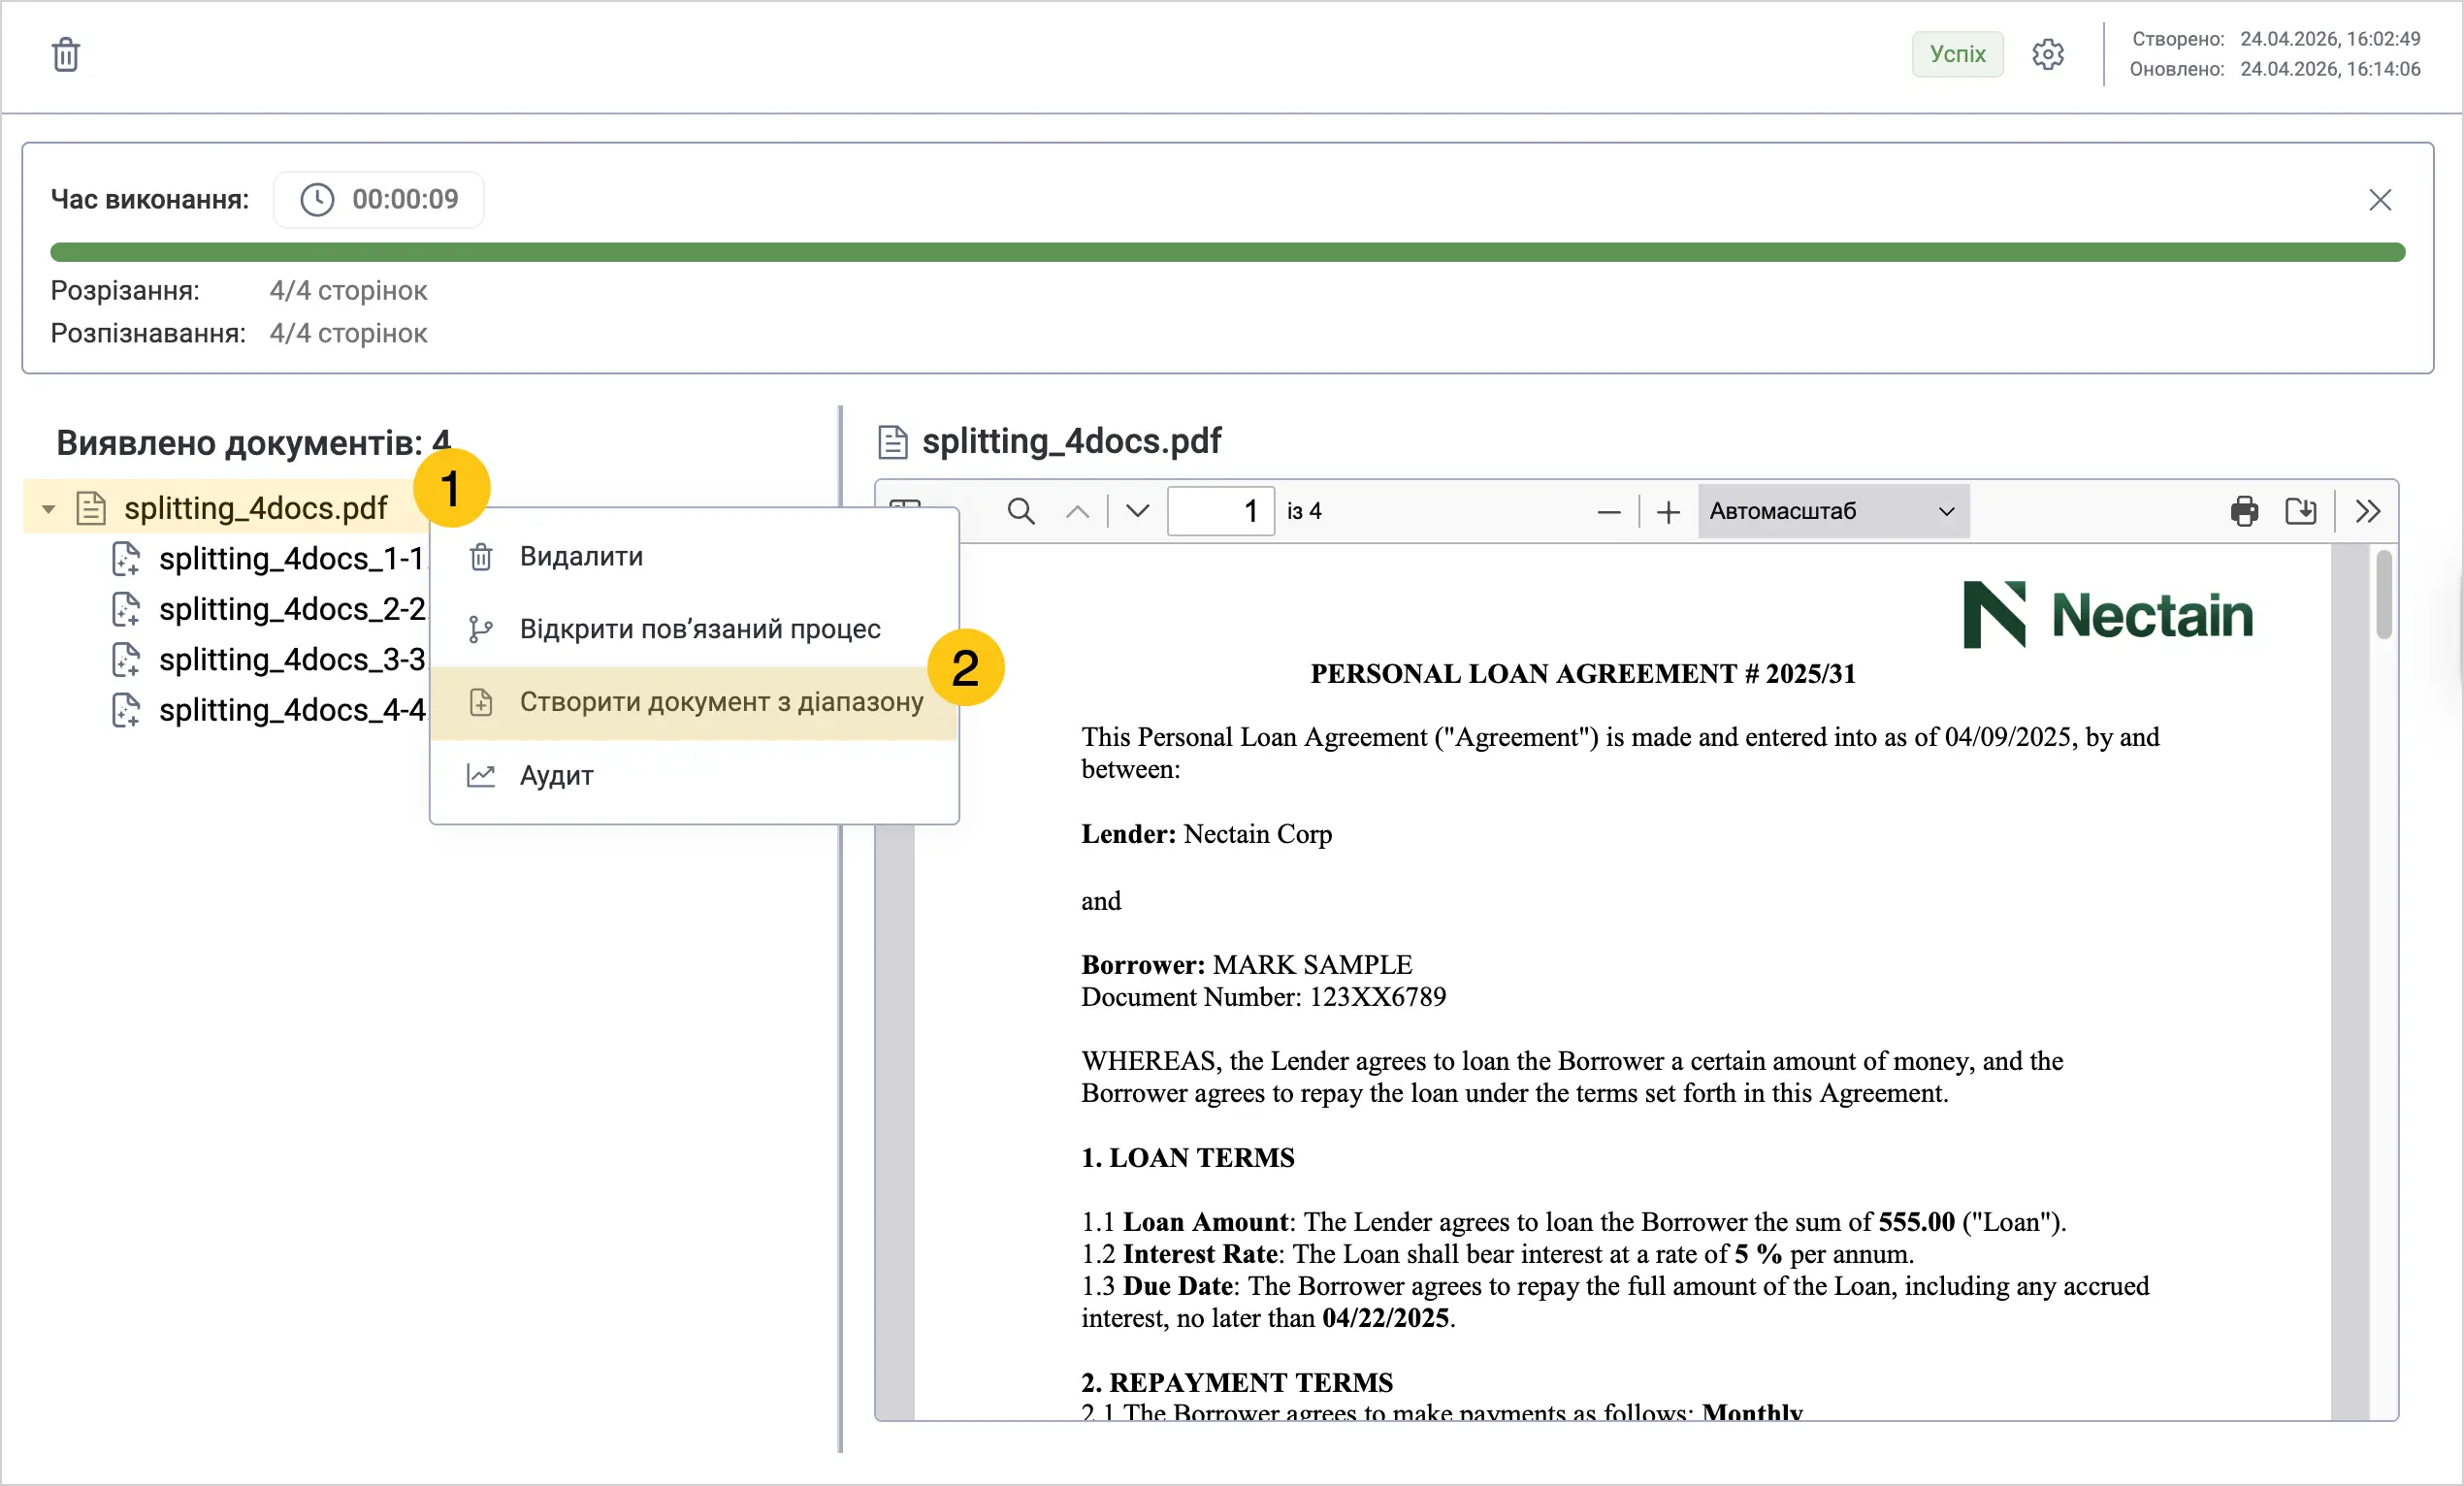Click the Розпізнавання 4/4 сторінок value

coord(348,334)
